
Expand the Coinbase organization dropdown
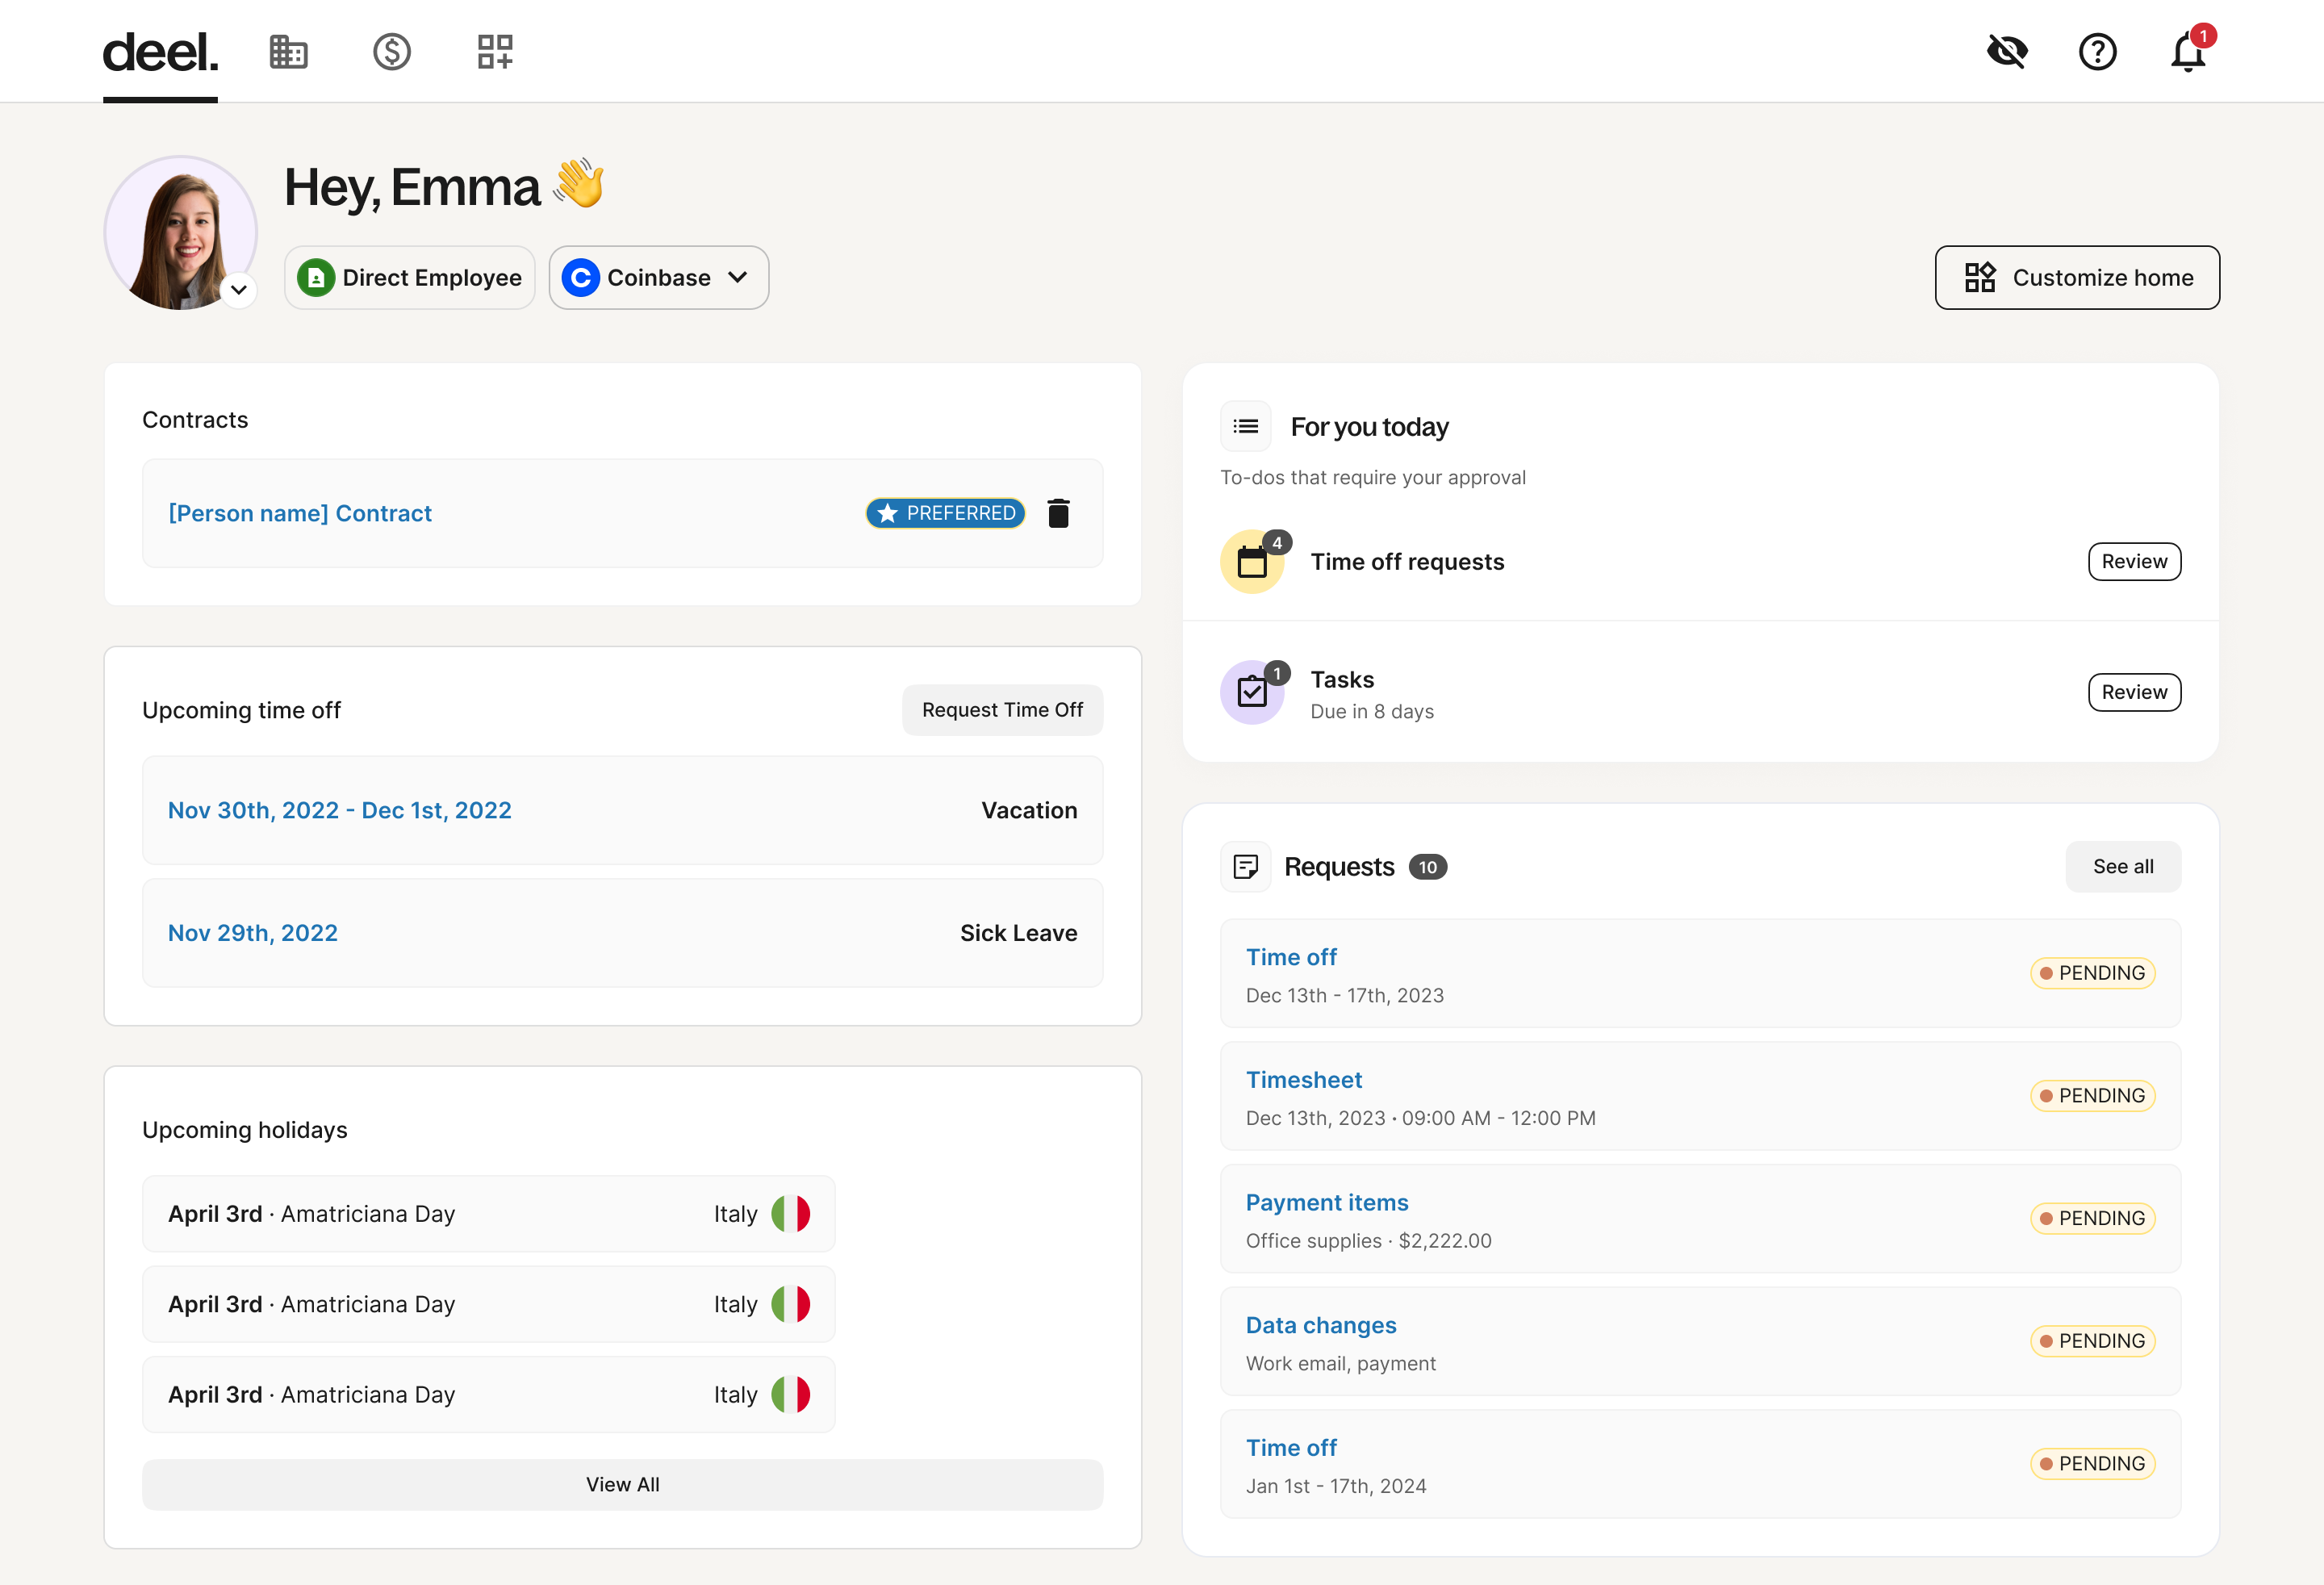(659, 278)
